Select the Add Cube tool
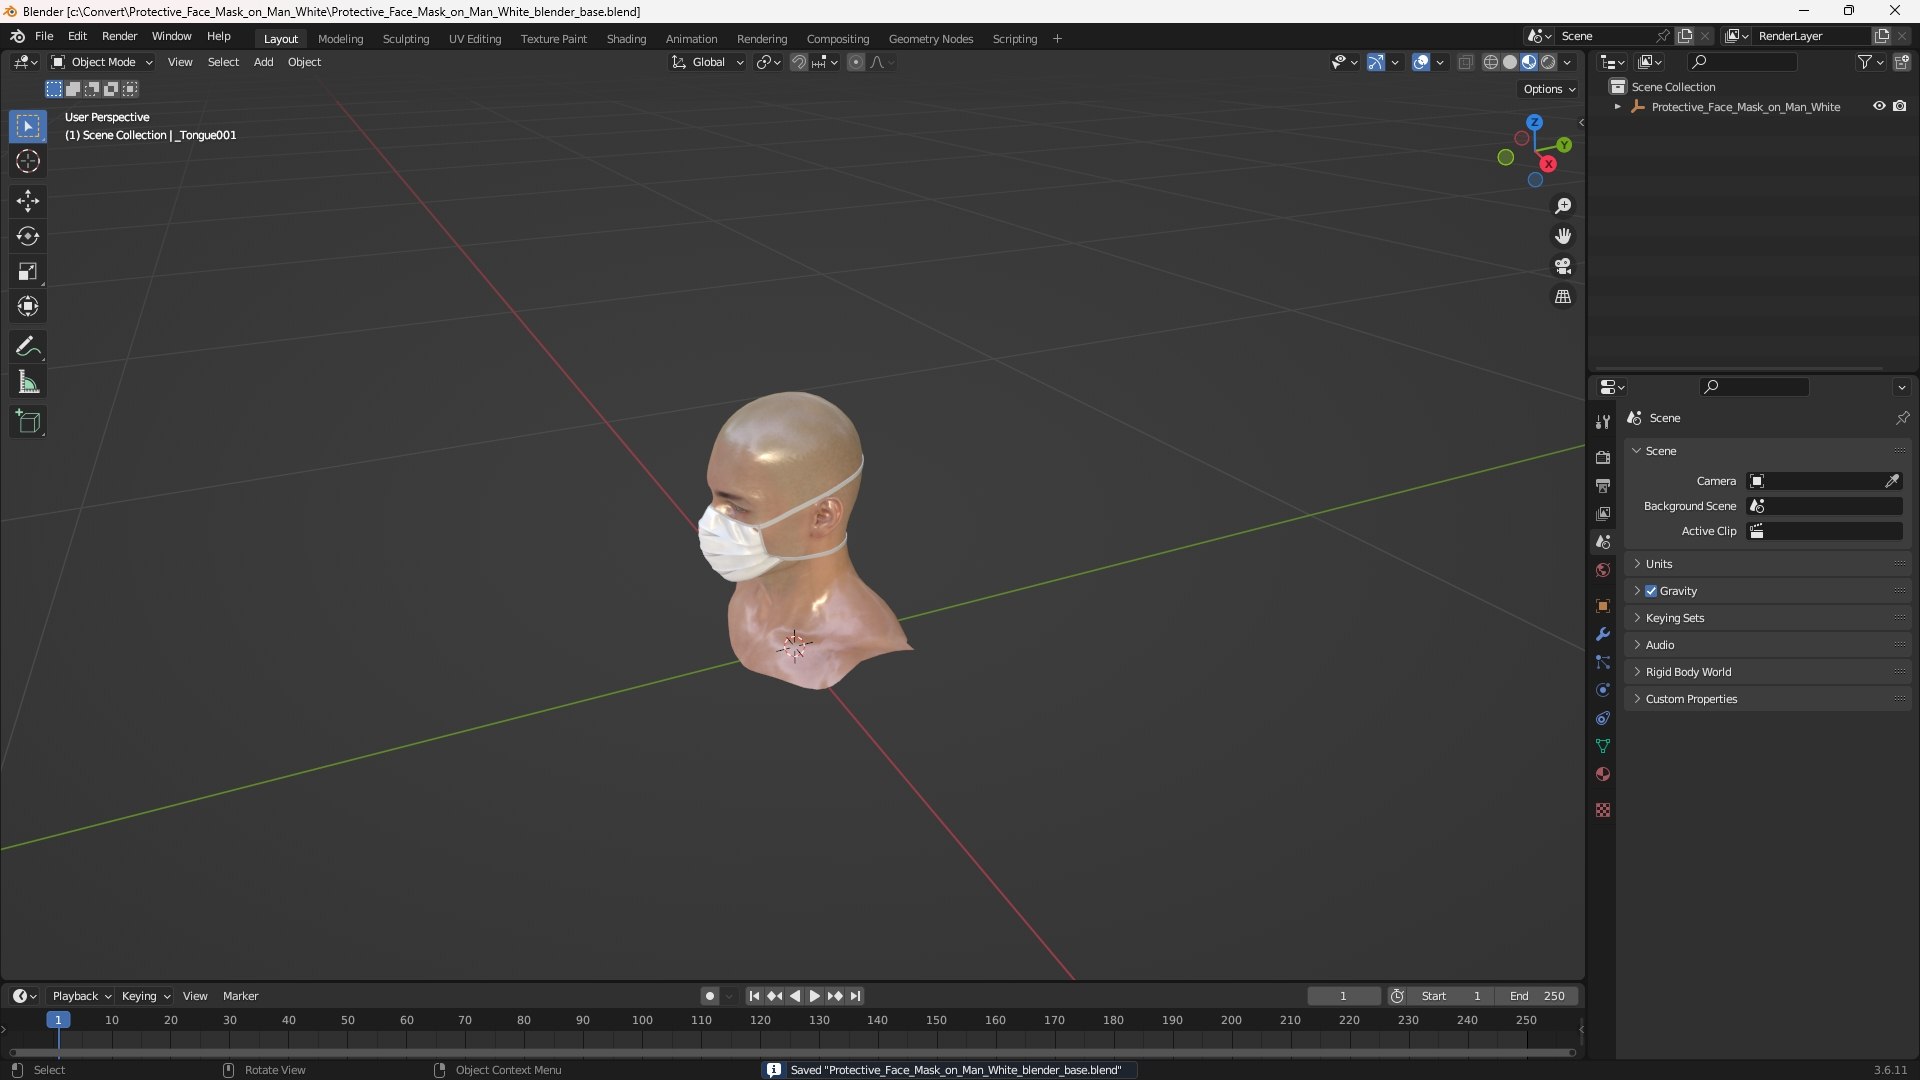The width and height of the screenshot is (1920, 1080). [x=28, y=422]
